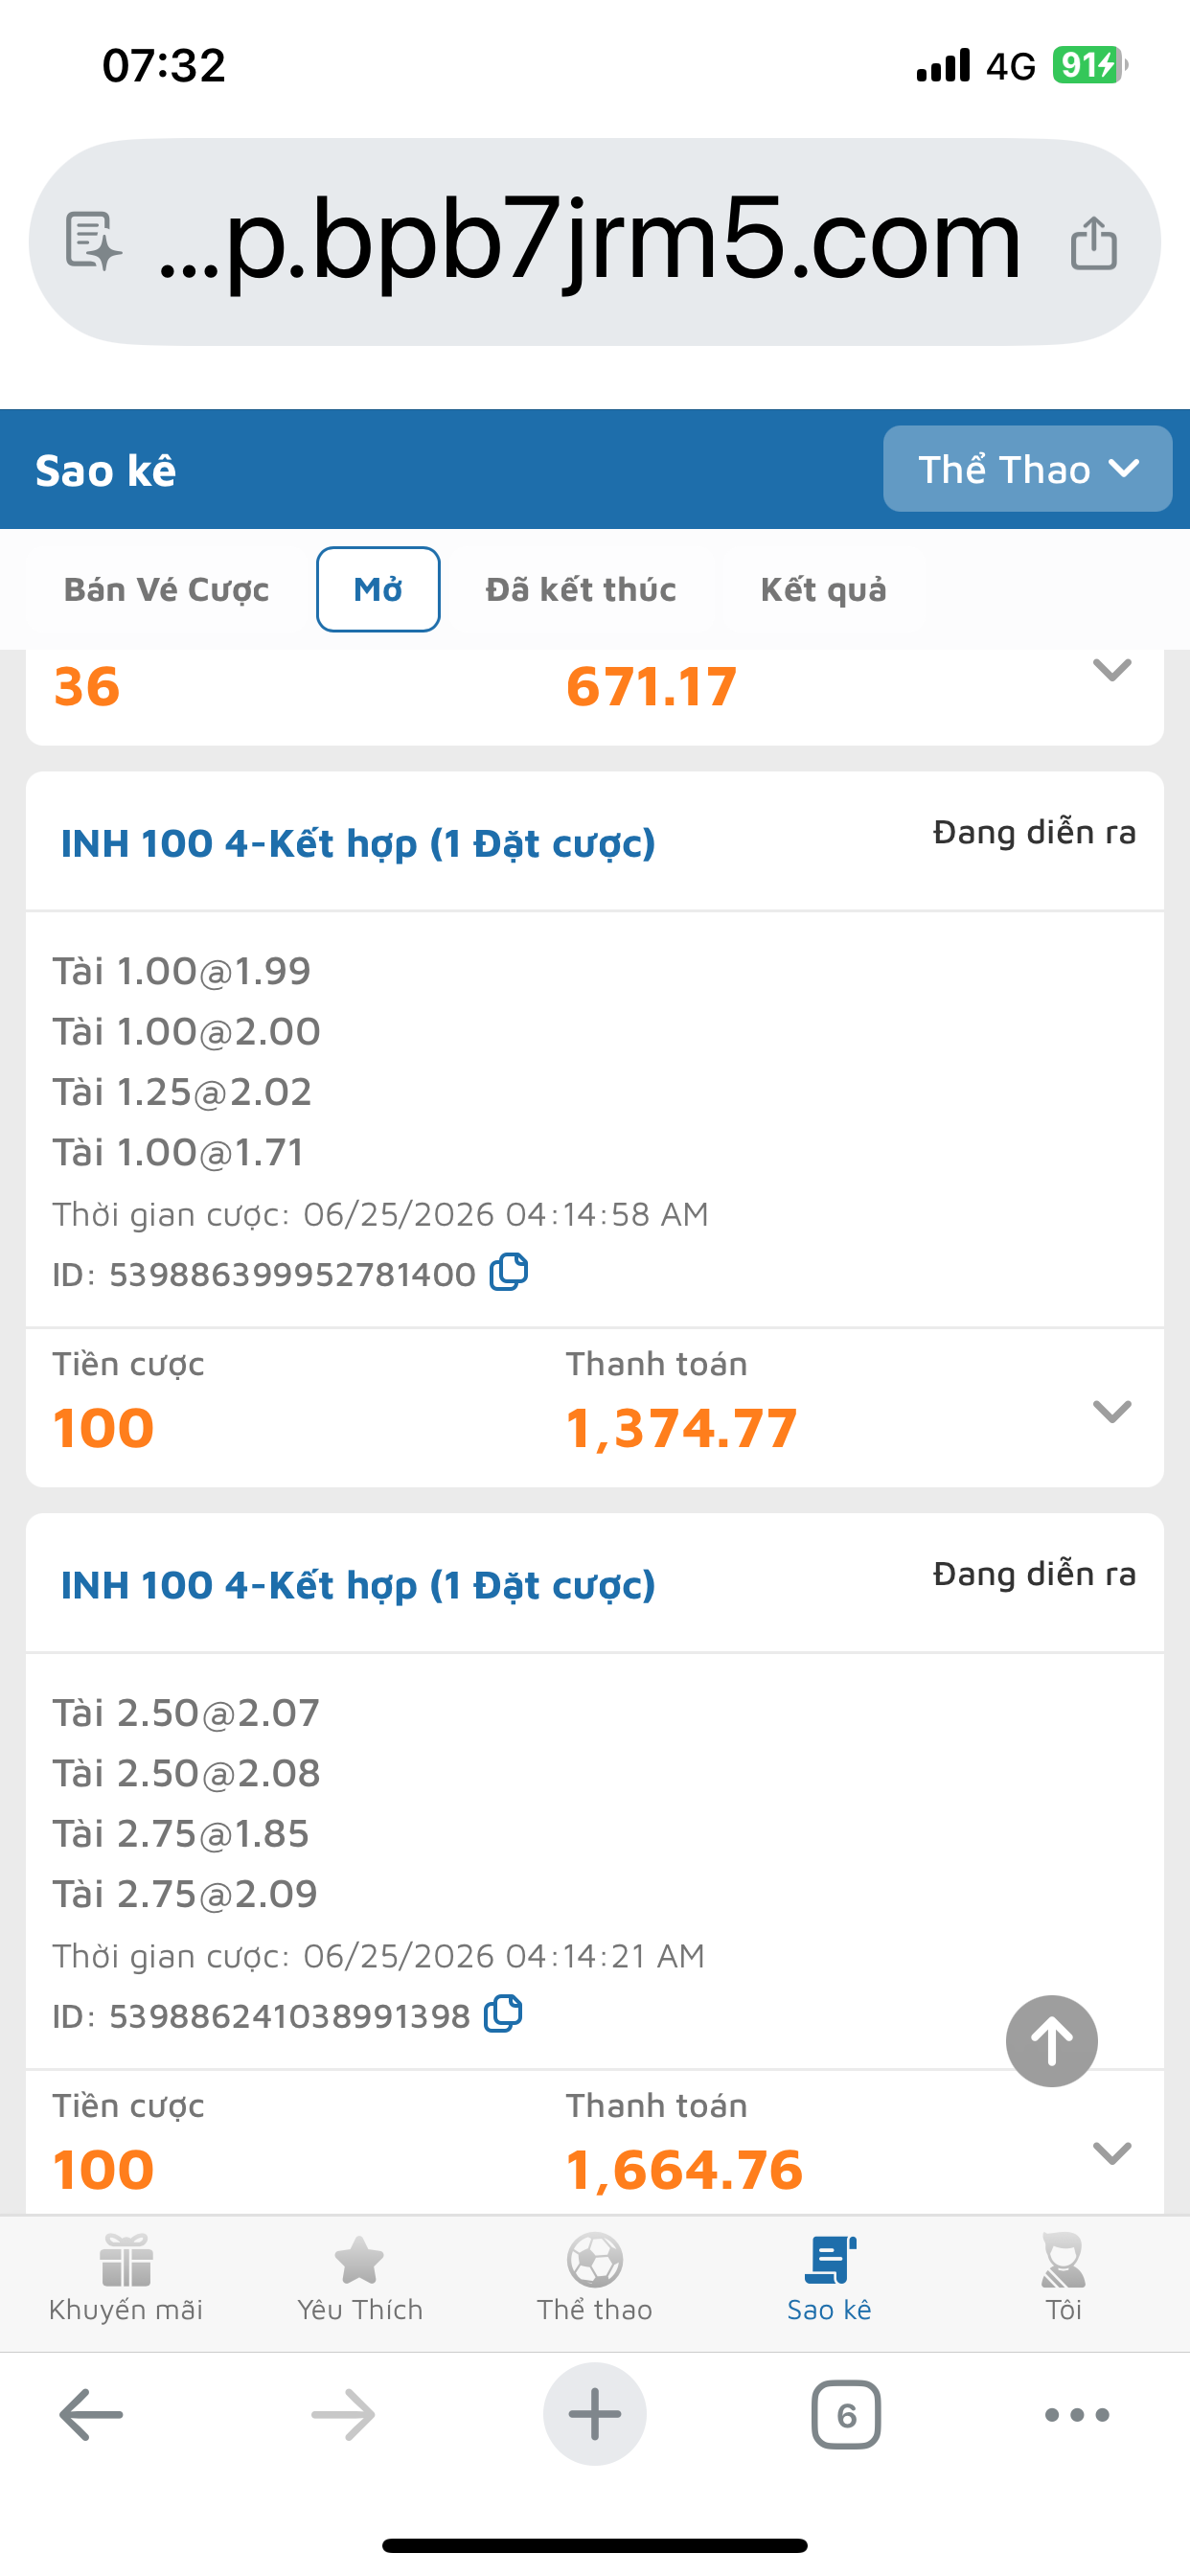Open new browser tab with plus button
This screenshot has height=2576, width=1190.
[595, 2414]
